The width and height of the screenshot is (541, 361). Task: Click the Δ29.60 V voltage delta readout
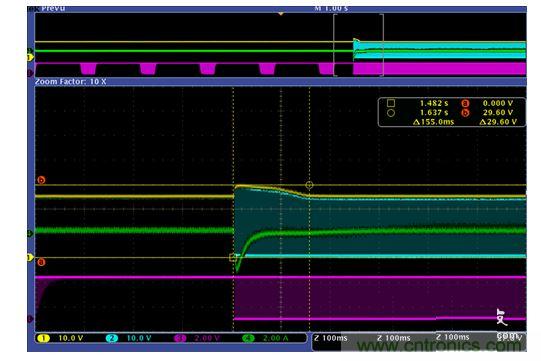click(498, 122)
